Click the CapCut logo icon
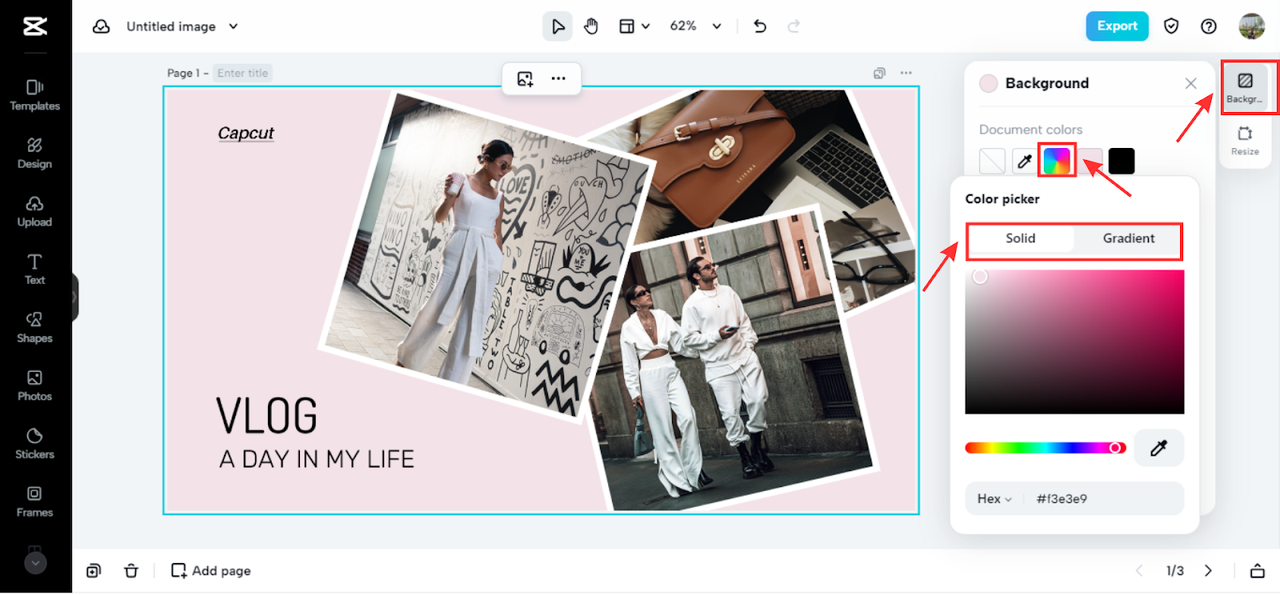This screenshot has height=595, width=1280. [x=35, y=27]
